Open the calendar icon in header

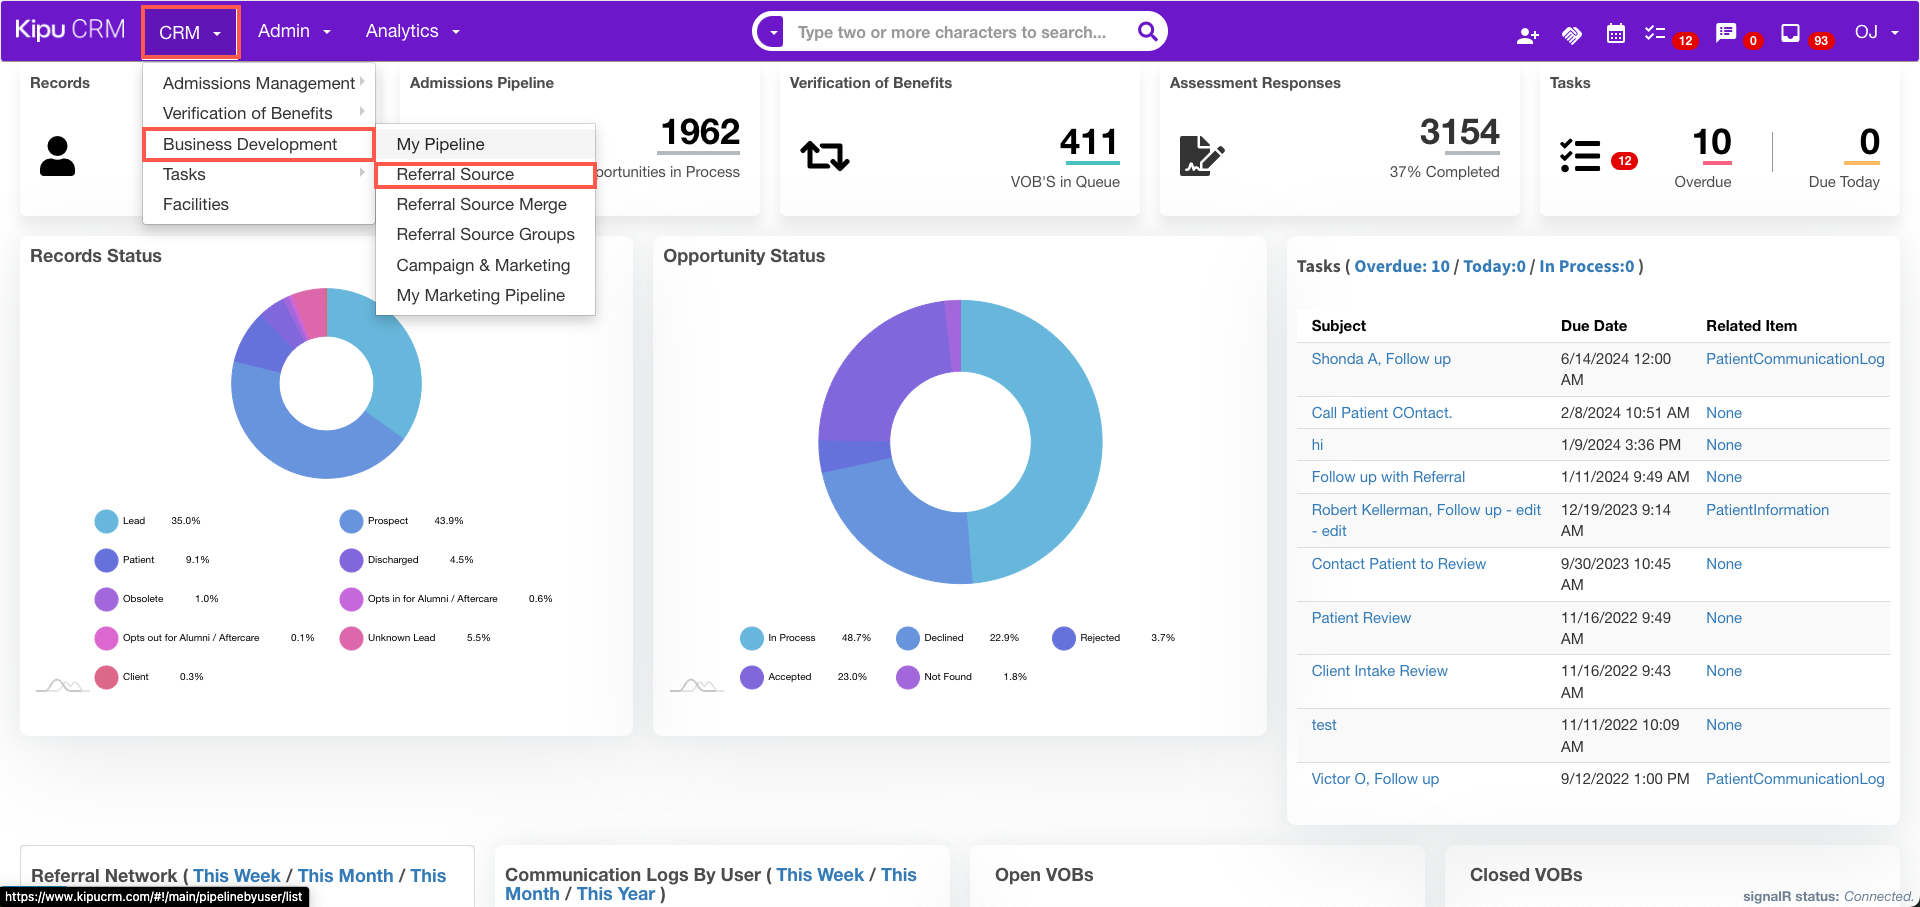click(1615, 34)
